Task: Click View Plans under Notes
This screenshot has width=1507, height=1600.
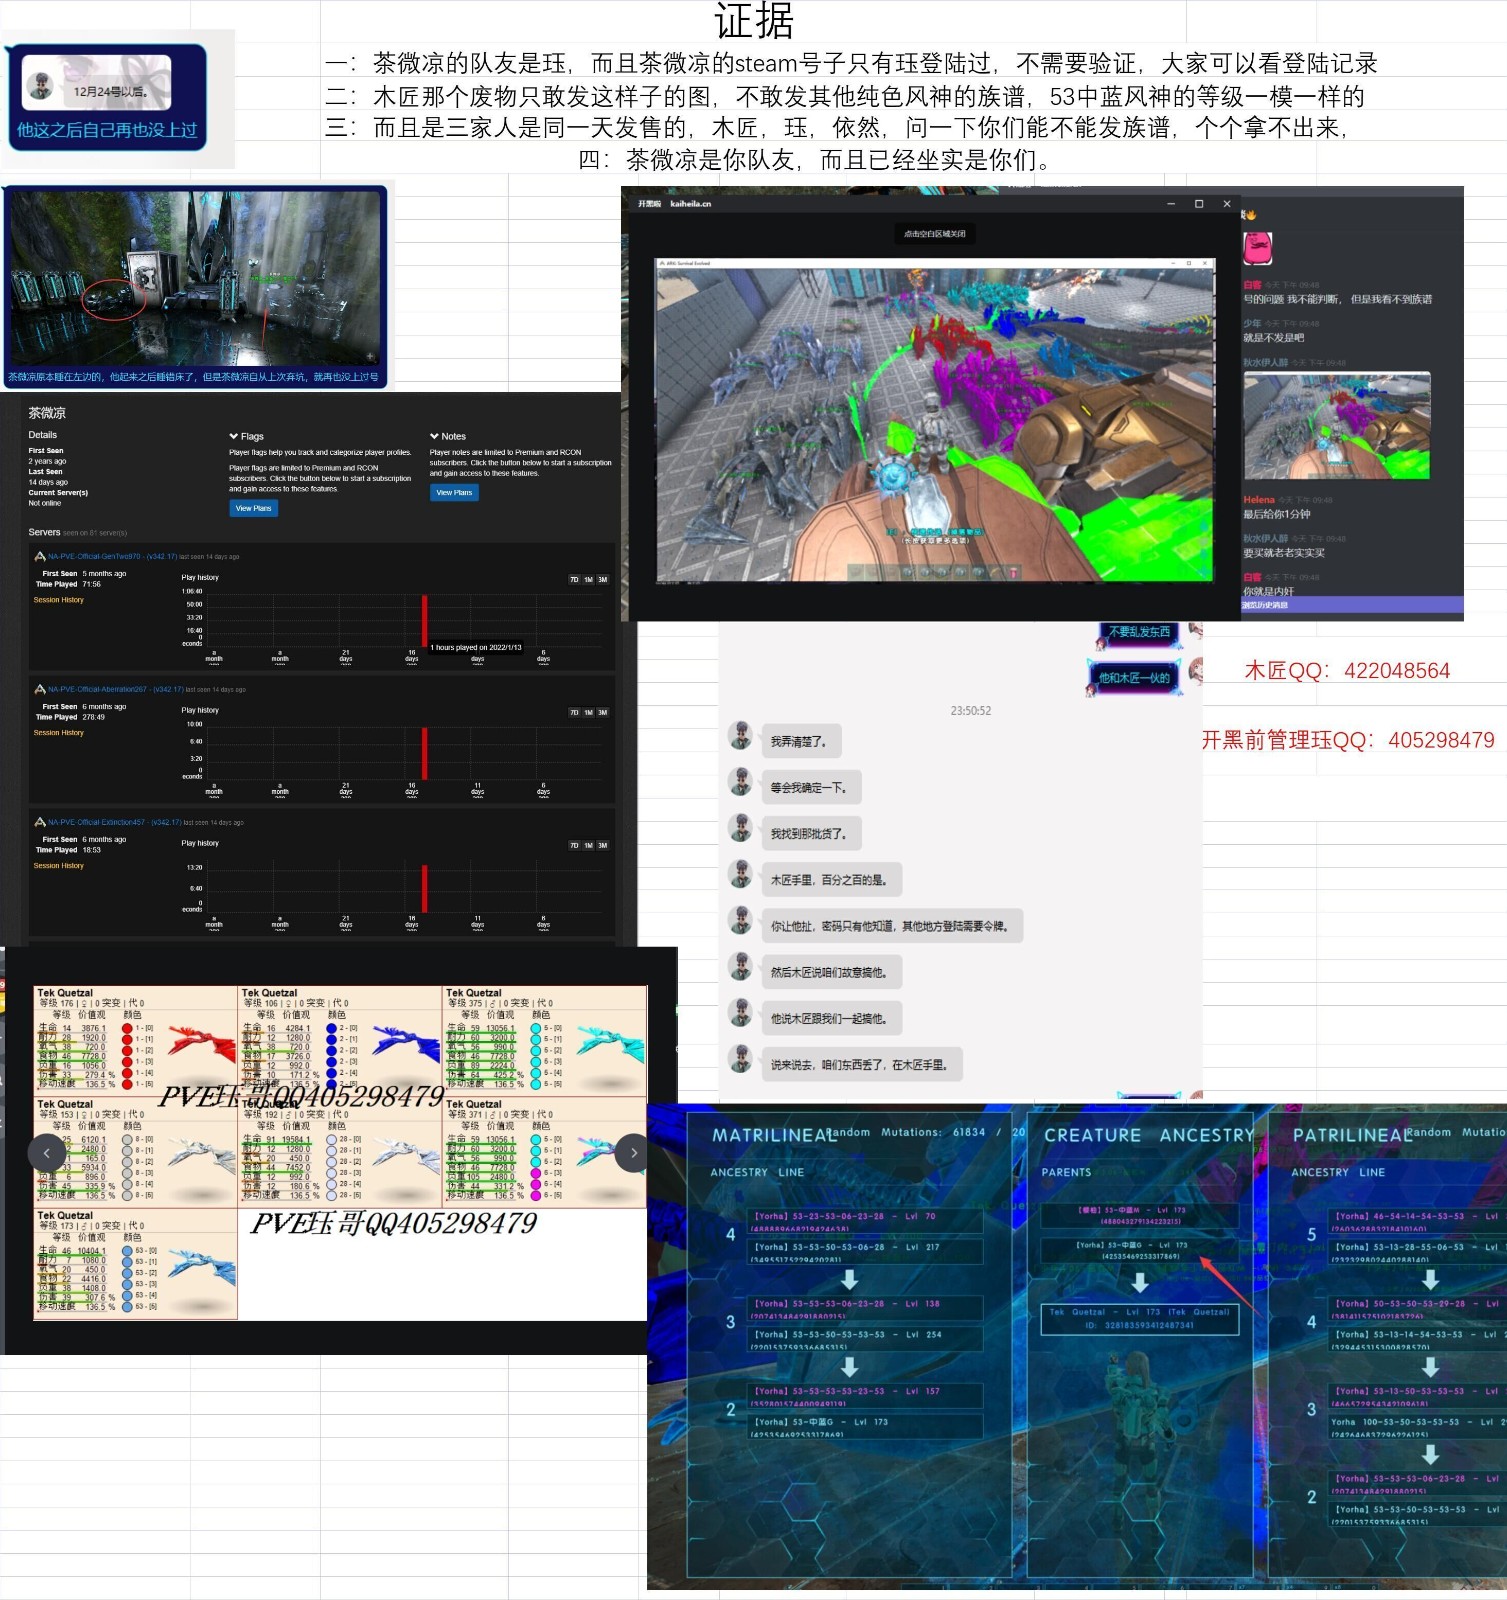Action: tap(454, 492)
